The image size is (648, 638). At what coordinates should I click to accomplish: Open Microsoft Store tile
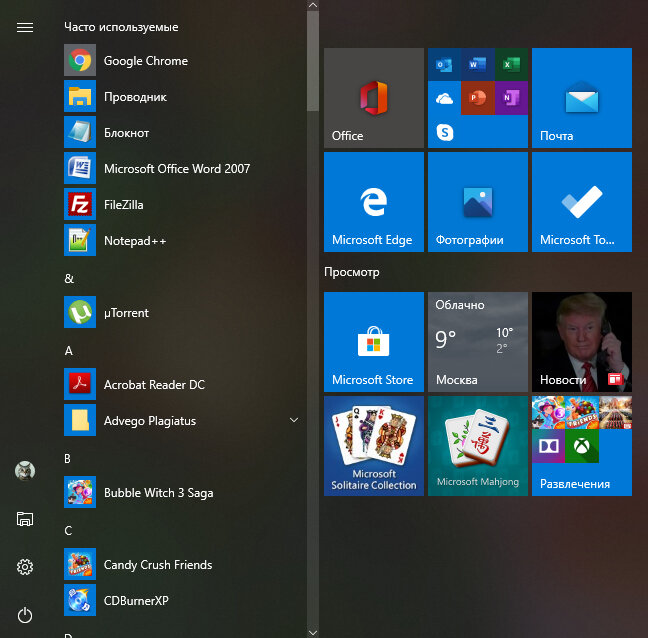pos(374,342)
